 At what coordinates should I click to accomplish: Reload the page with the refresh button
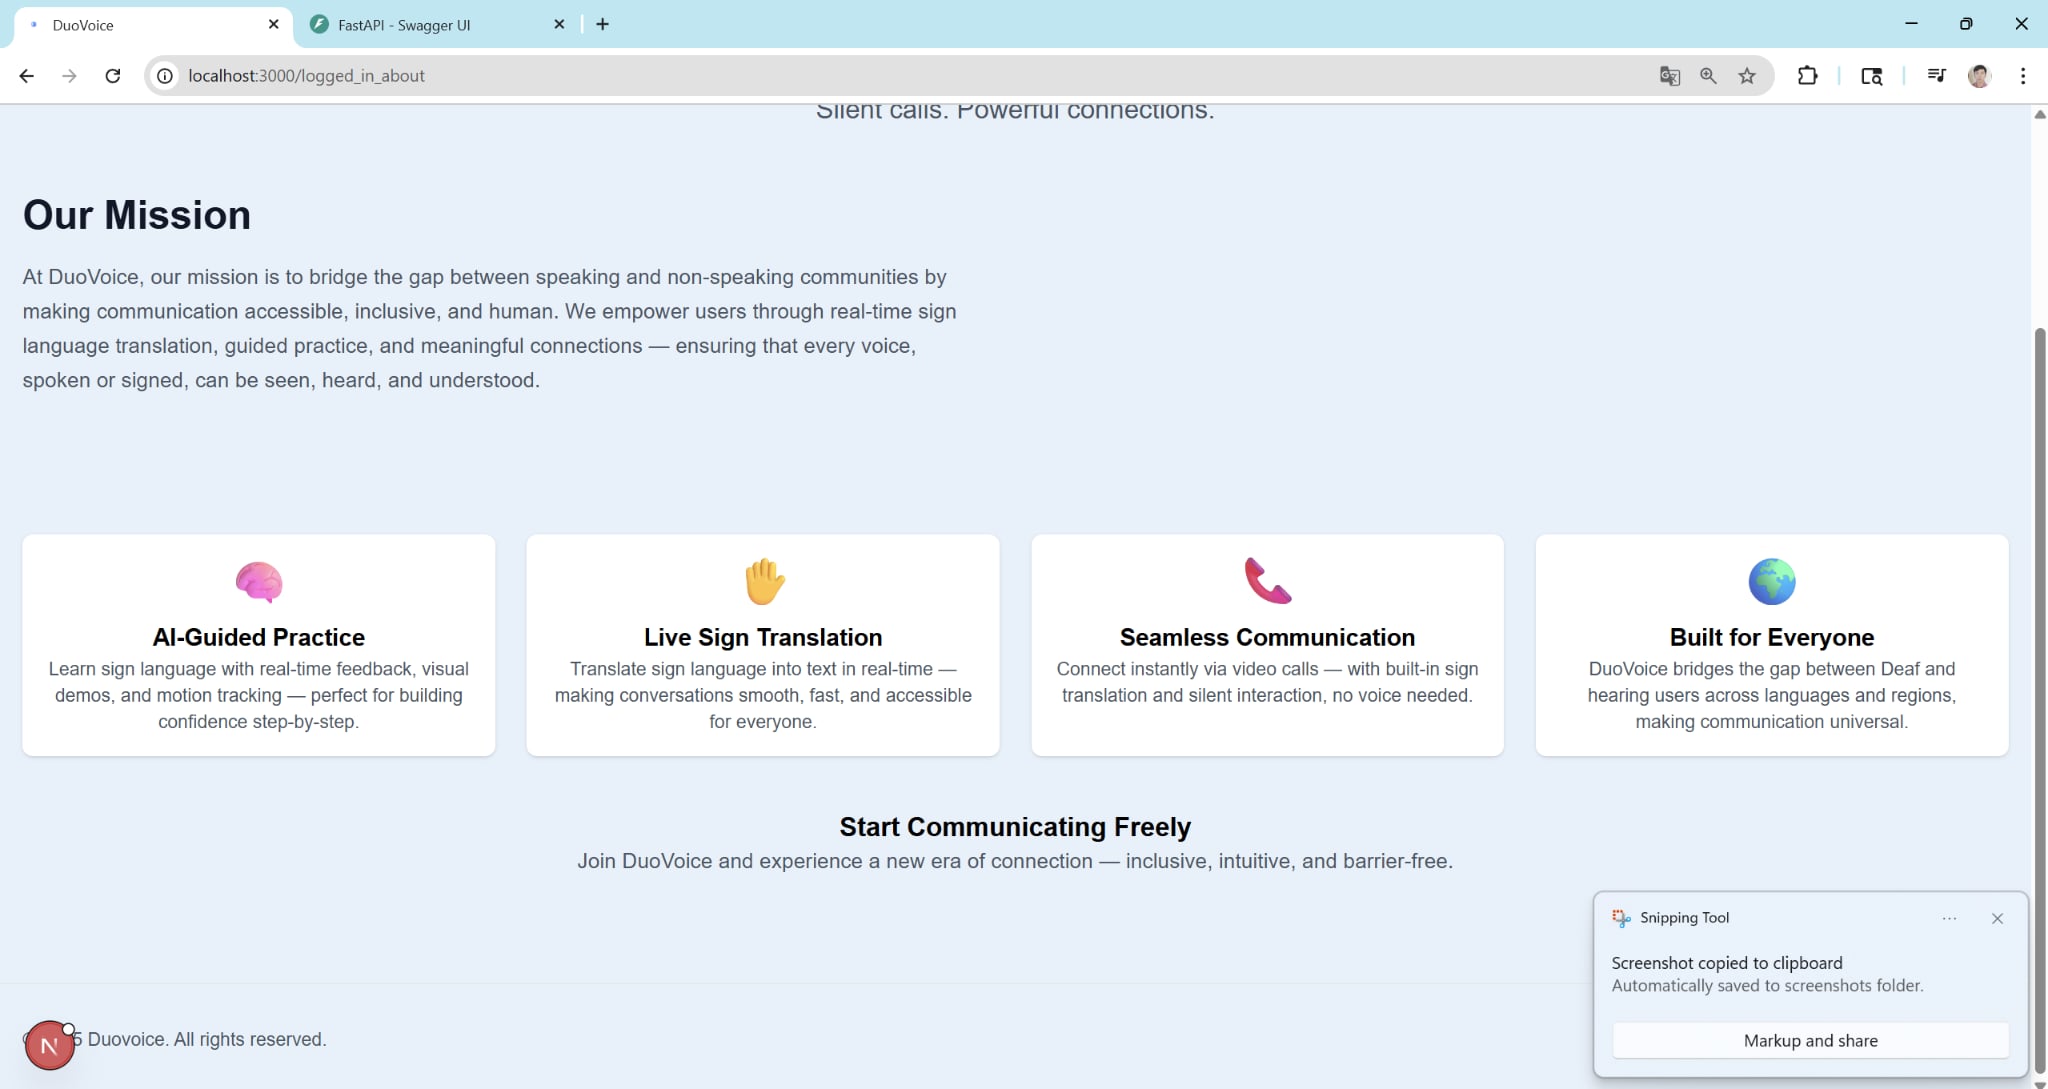coord(113,76)
